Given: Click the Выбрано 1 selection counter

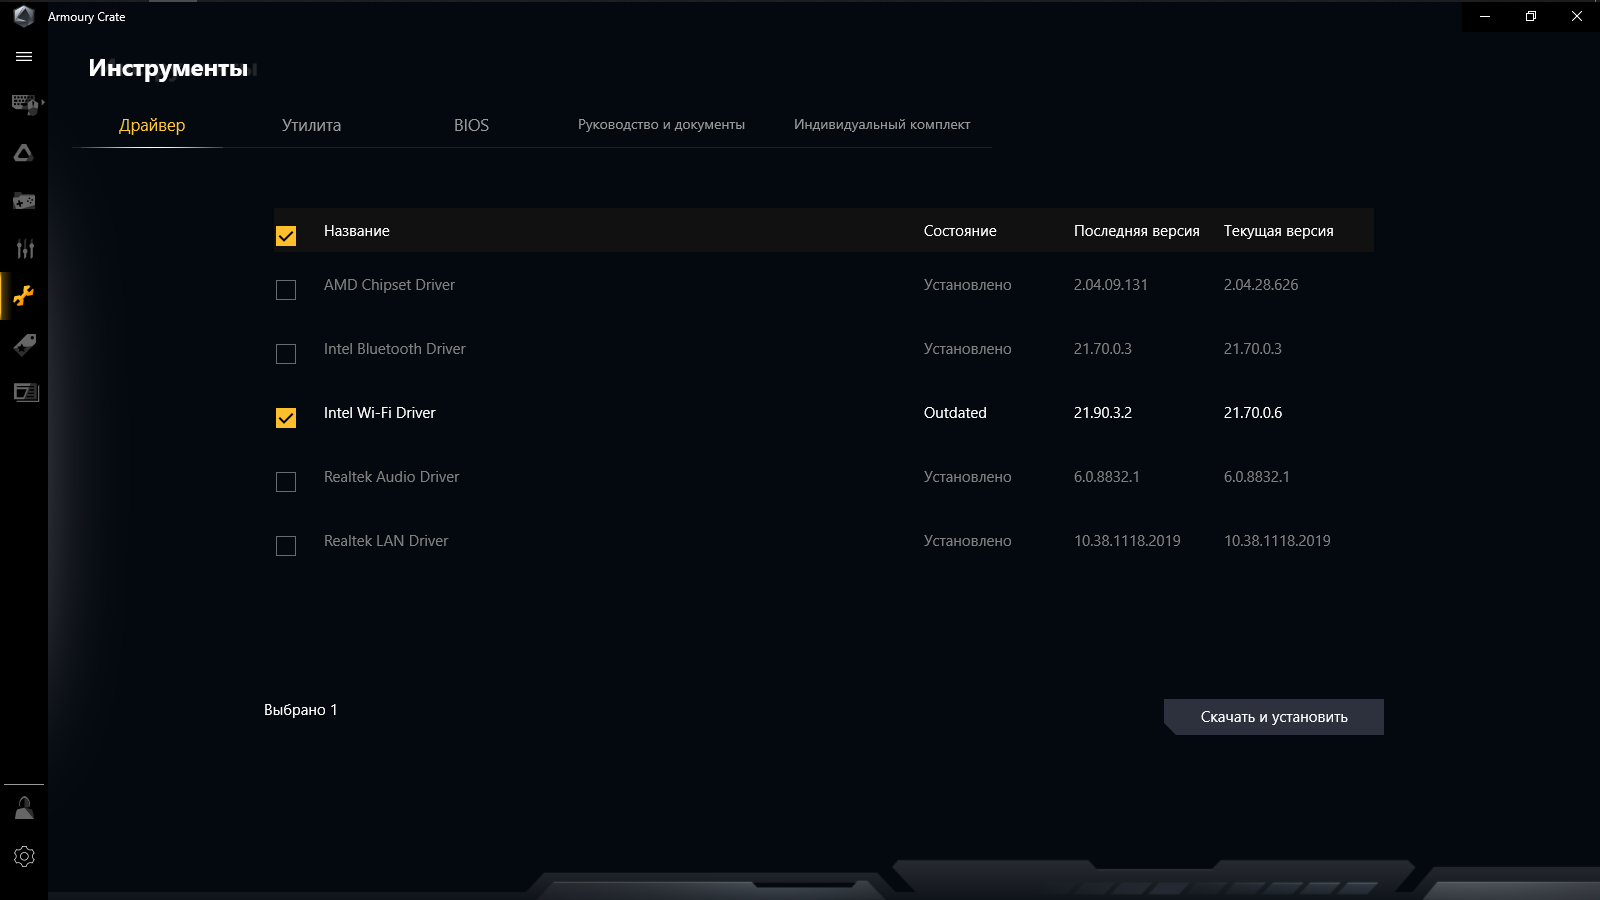Looking at the screenshot, I should tap(301, 710).
